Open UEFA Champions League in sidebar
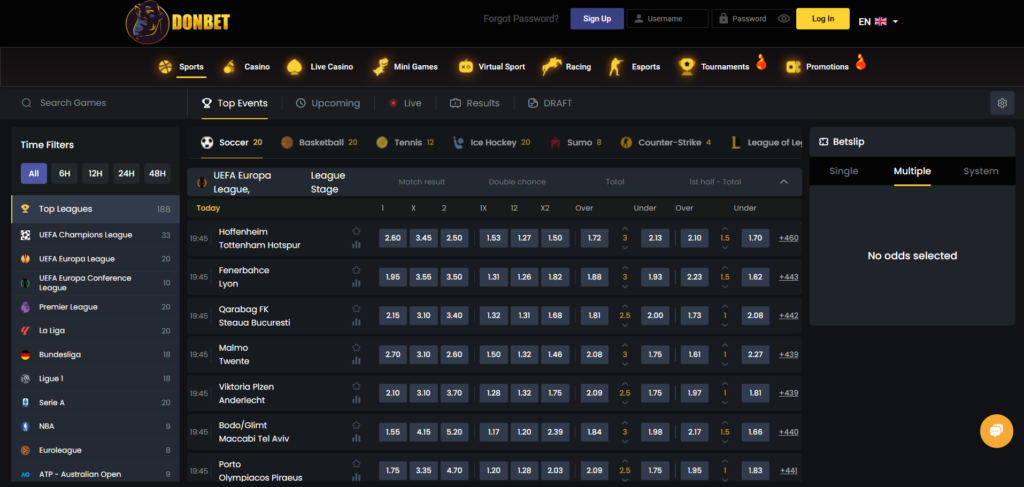 95,235
